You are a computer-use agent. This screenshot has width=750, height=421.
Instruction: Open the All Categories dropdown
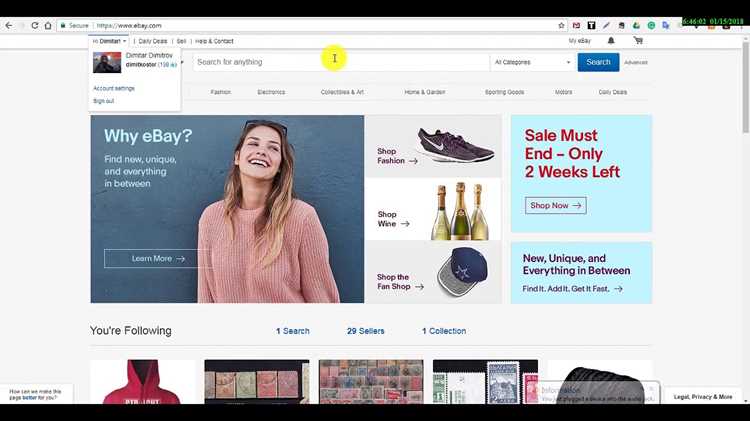point(532,62)
